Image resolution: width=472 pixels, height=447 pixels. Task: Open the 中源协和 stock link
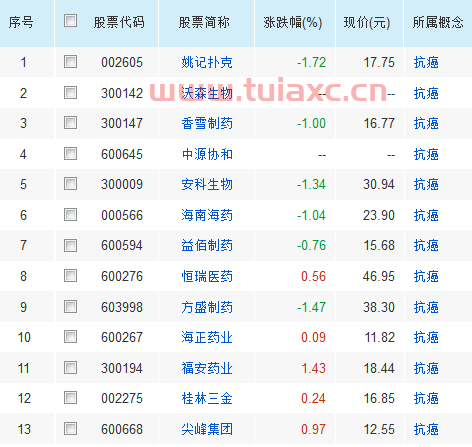pyautogui.click(x=207, y=154)
